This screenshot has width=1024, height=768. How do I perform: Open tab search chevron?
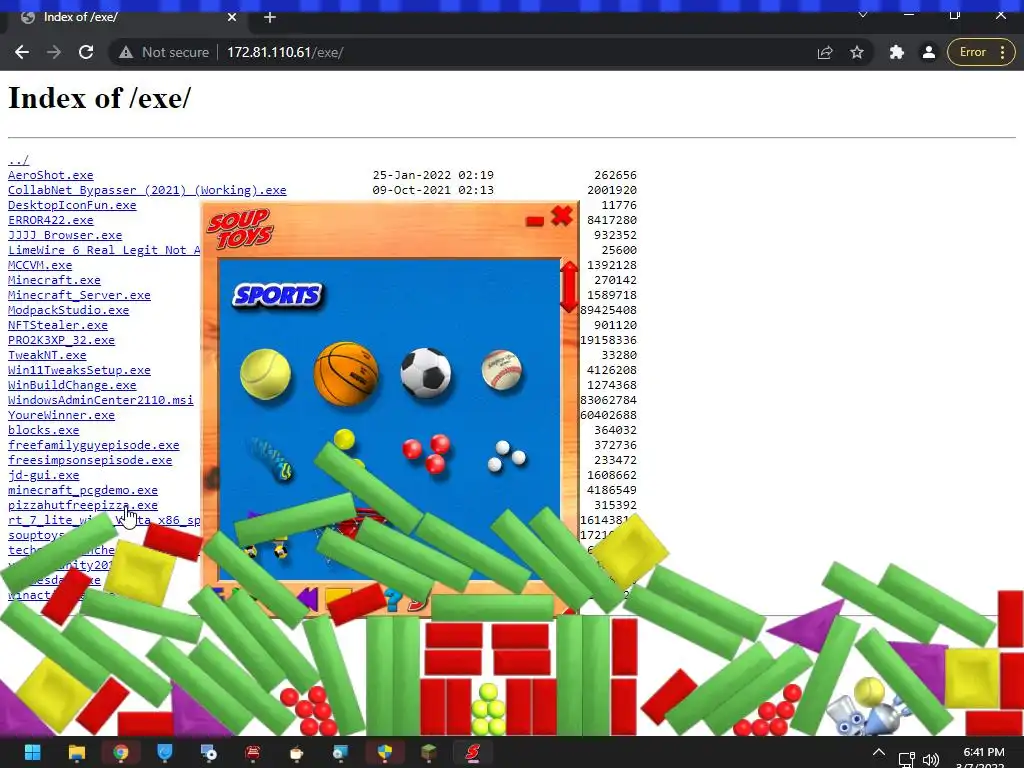pyautogui.click(x=863, y=14)
